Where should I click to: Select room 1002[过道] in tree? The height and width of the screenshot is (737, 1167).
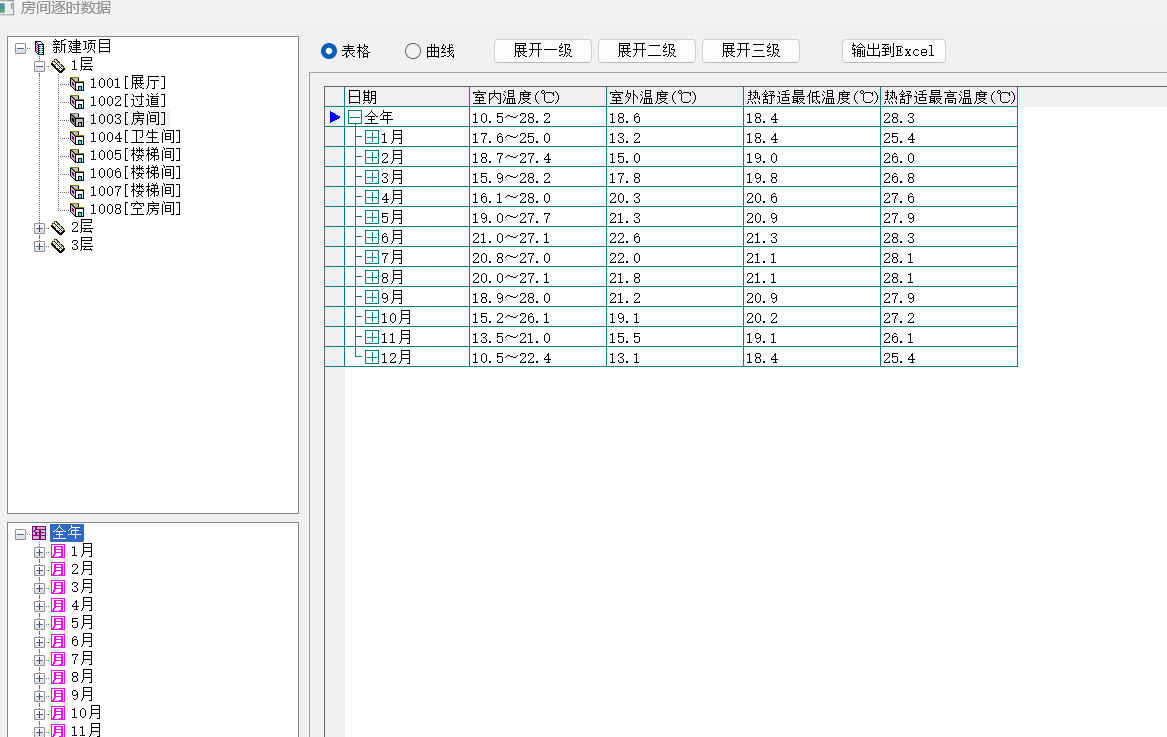(x=127, y=101)
